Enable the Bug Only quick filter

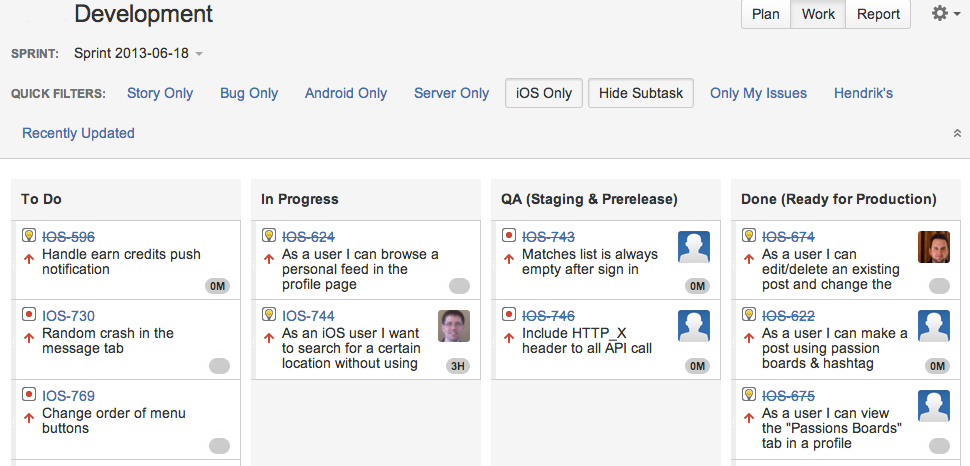pyautogui.click(x=249, y=93)
